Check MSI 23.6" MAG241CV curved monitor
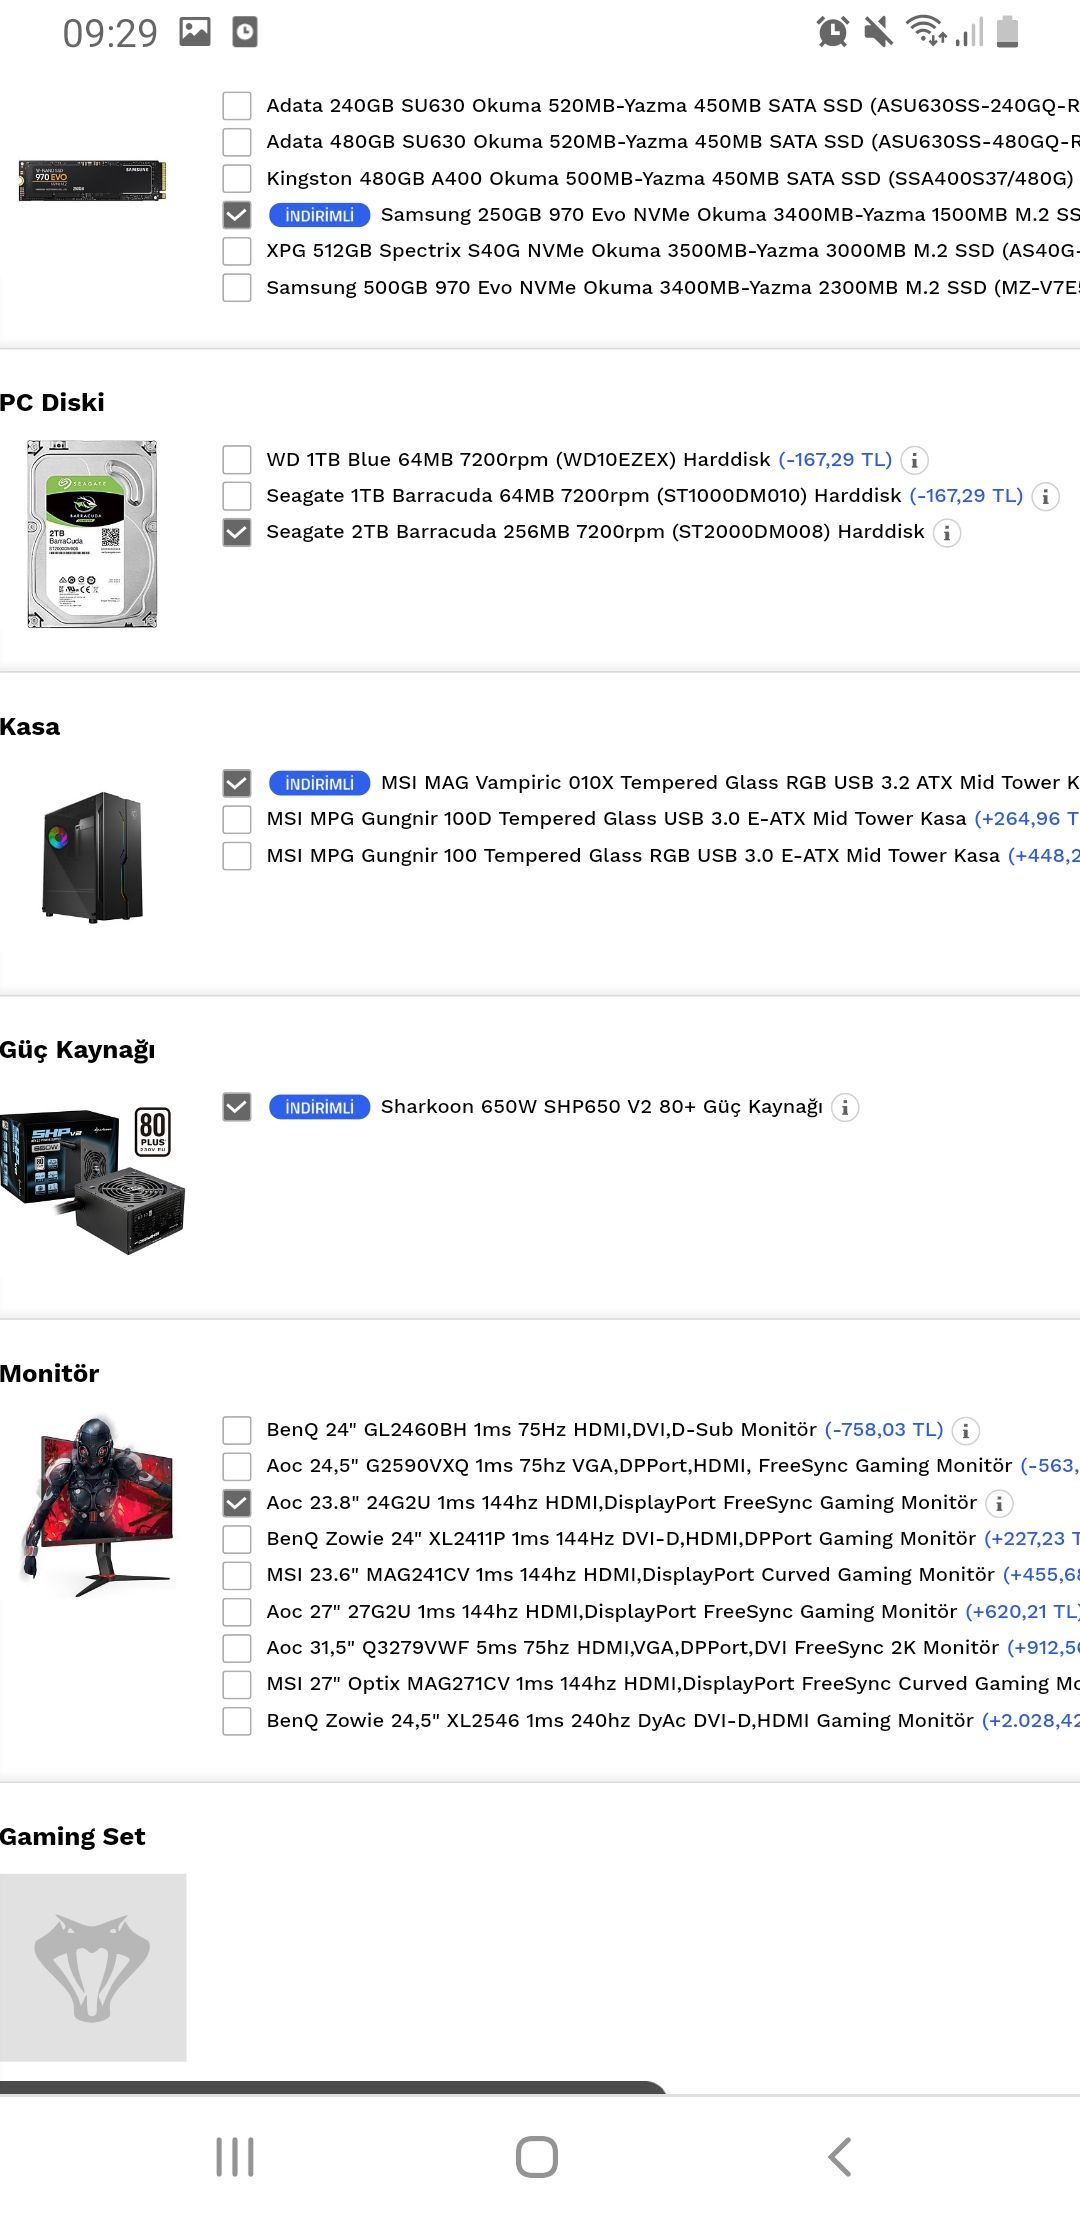This screenshot has width=1080, height=2220. [237, 1575]
